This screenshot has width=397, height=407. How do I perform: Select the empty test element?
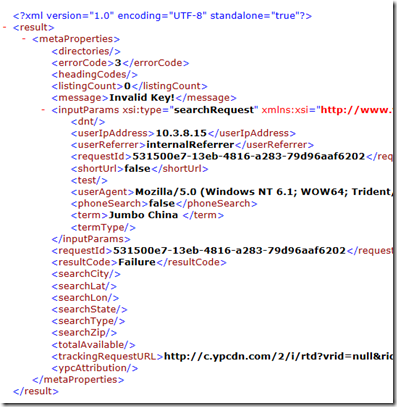[x=89, y=180]
